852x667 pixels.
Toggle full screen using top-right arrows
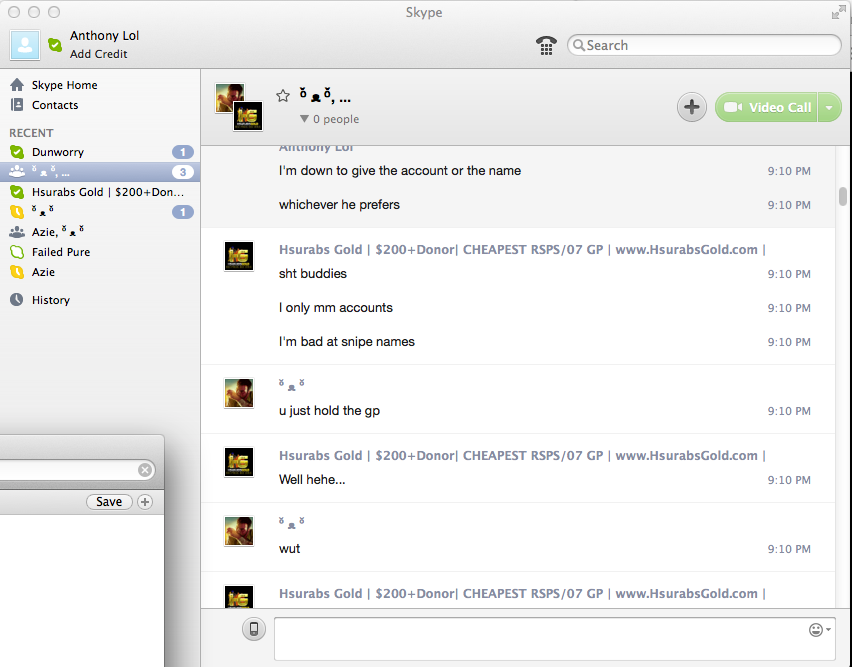(x=838, y=12)
